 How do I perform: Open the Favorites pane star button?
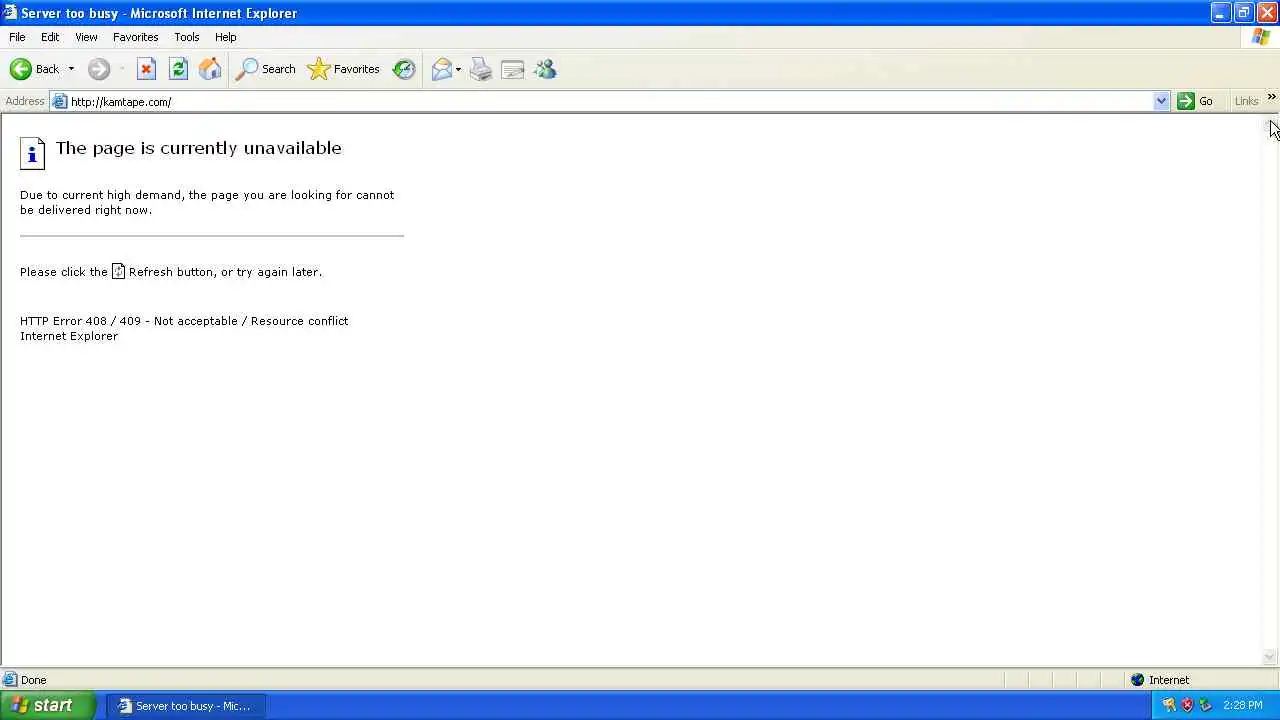tap(344, 69)
